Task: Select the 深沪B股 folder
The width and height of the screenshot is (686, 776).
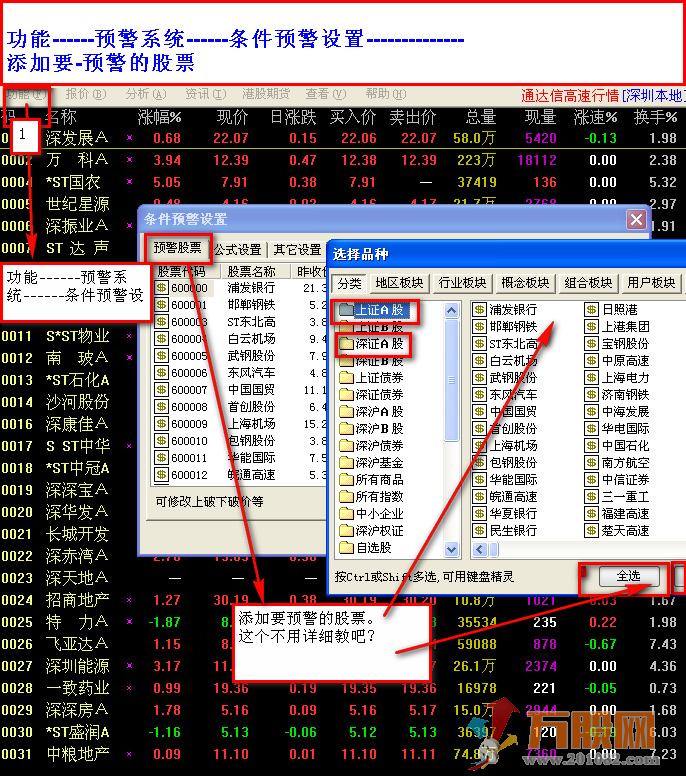Action: pos(372,429)
